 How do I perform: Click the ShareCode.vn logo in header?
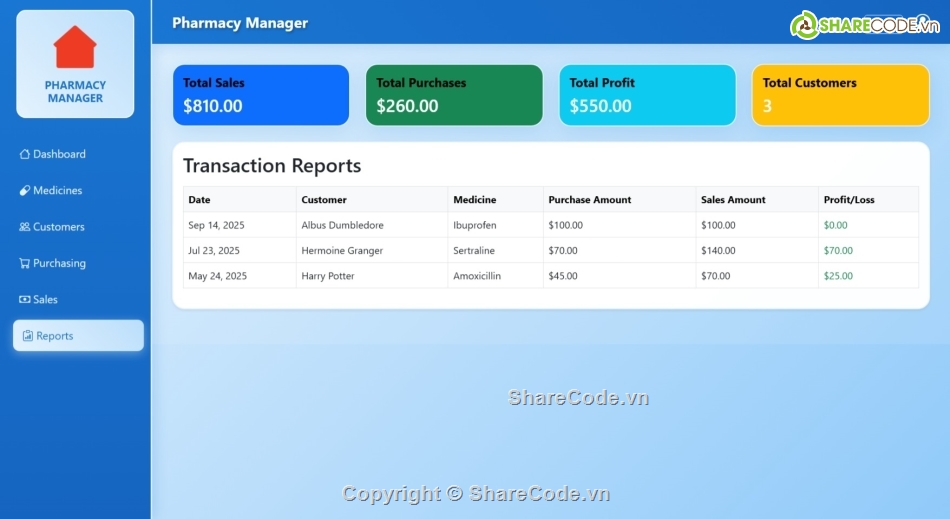[865, 25]
